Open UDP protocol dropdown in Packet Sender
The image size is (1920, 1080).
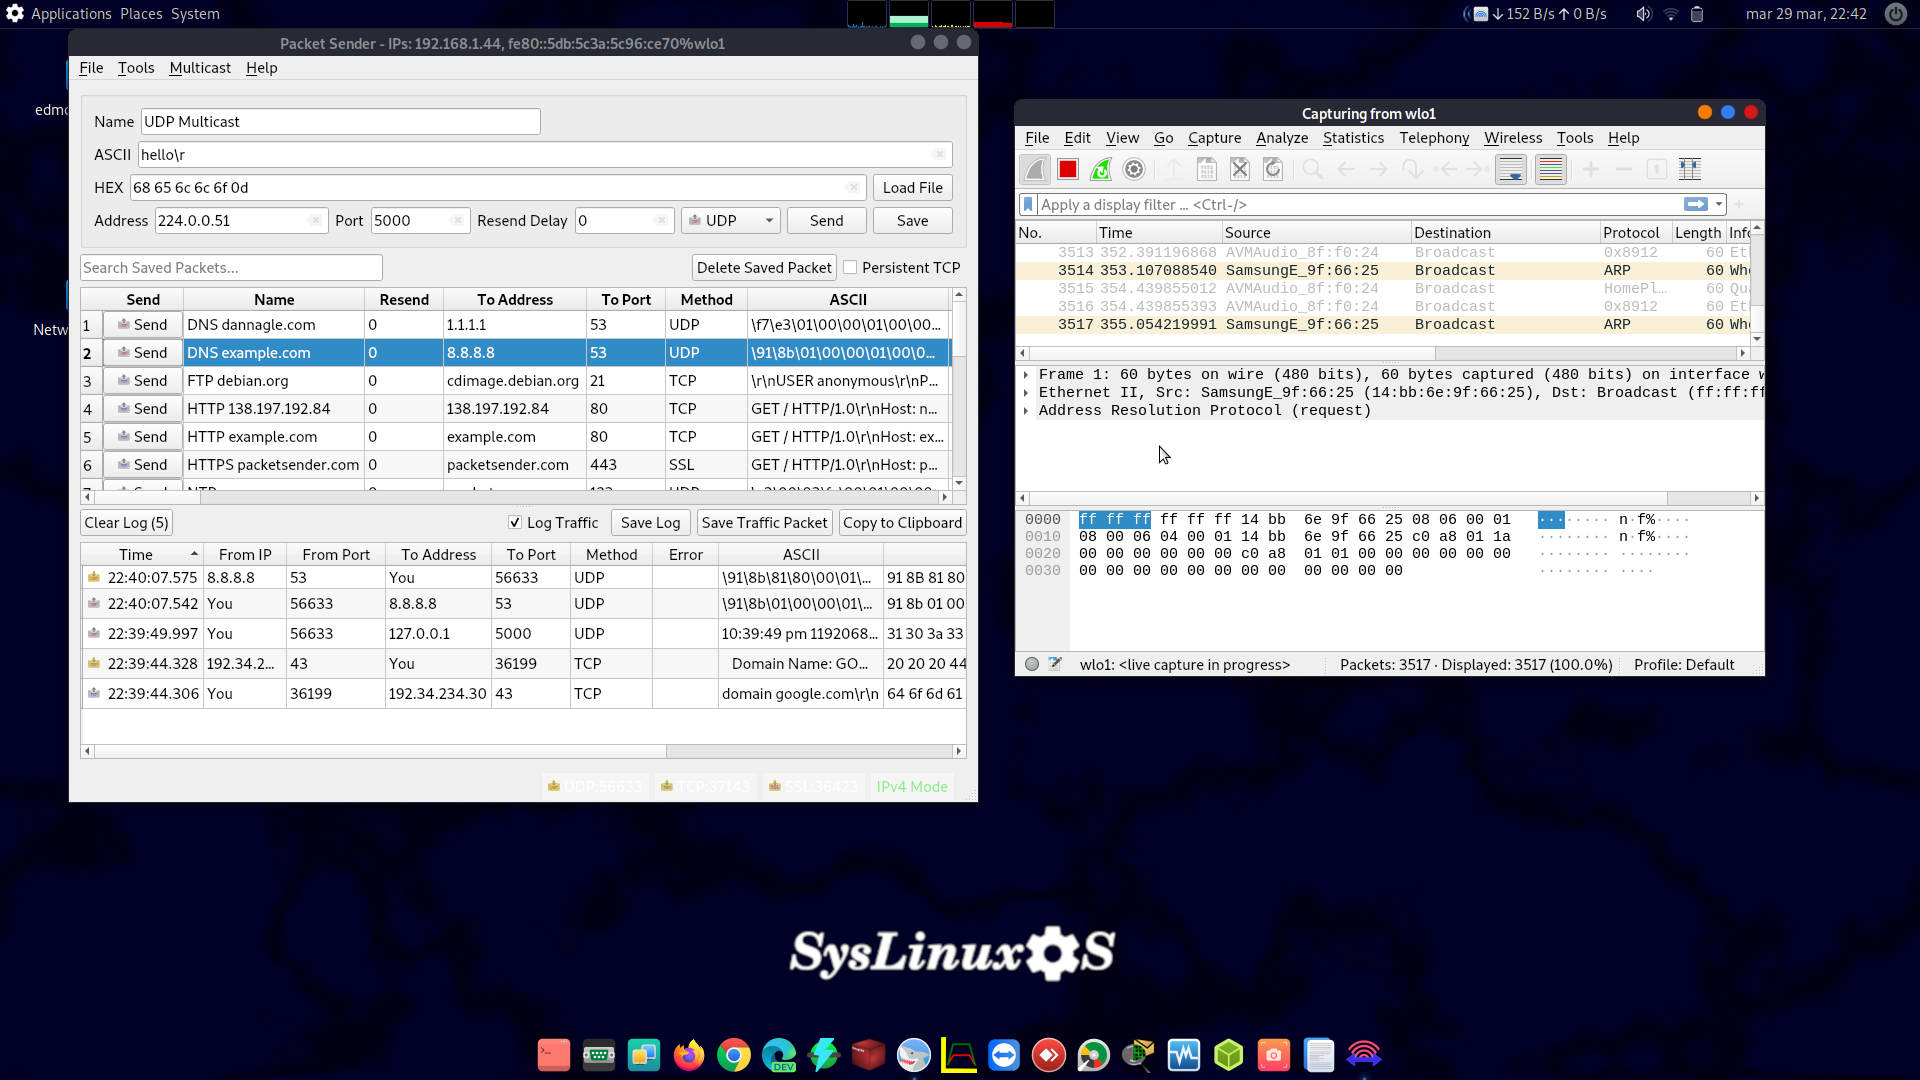coord(730,221)
